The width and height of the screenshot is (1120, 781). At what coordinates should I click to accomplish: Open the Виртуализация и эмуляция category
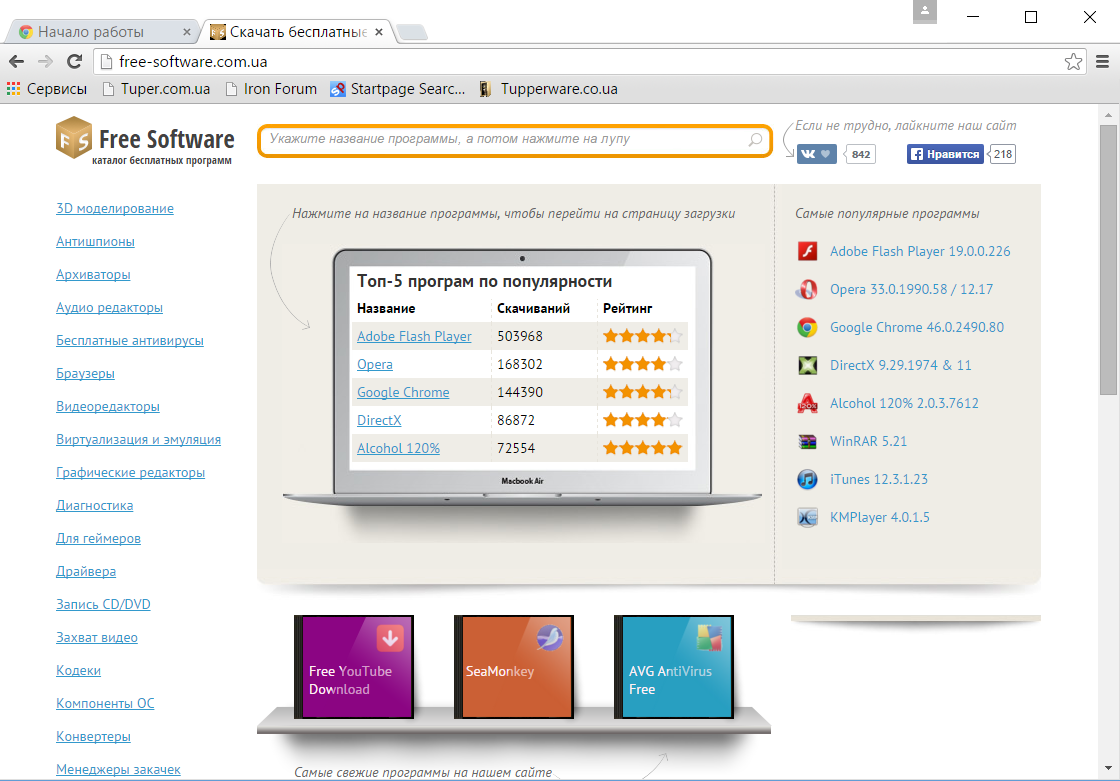tap(139, 439)
